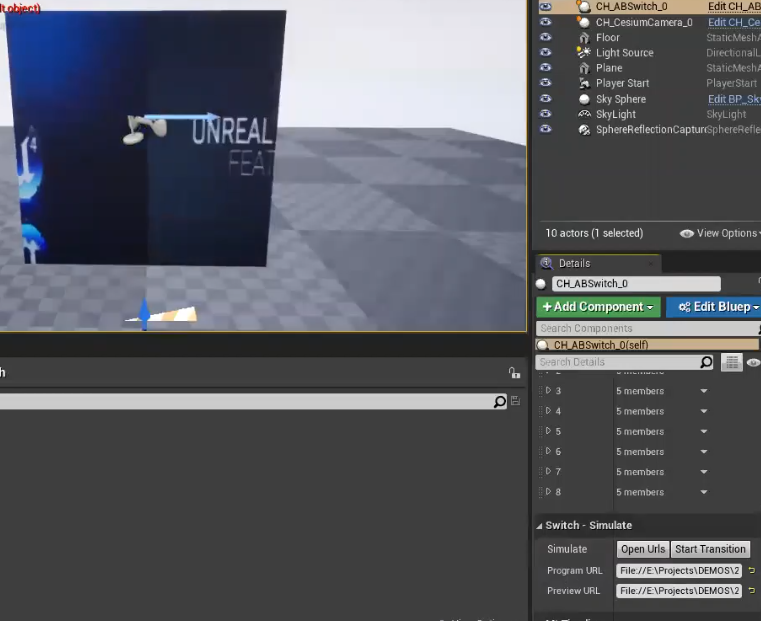761x621 pixels.
Task: Toggle the Floor actor's eye icon
Action: click(x=546, y=37)
